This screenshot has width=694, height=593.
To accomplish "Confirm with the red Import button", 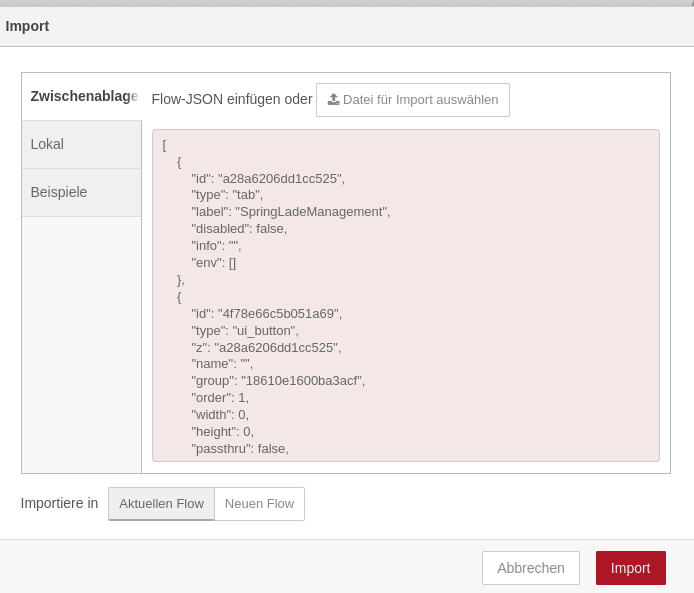I will (x=631, y=568).
